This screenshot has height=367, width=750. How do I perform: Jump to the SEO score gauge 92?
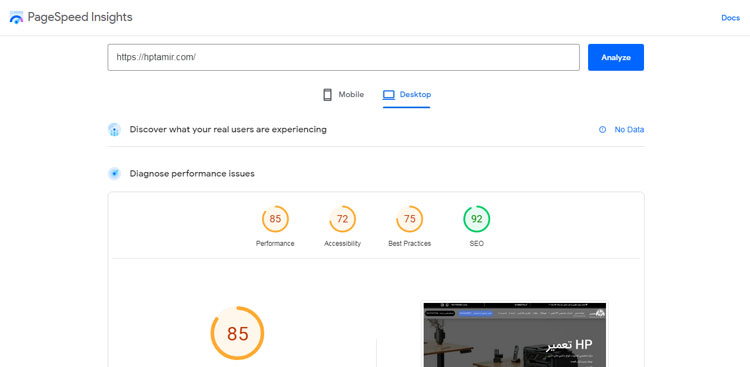point(476,219)
